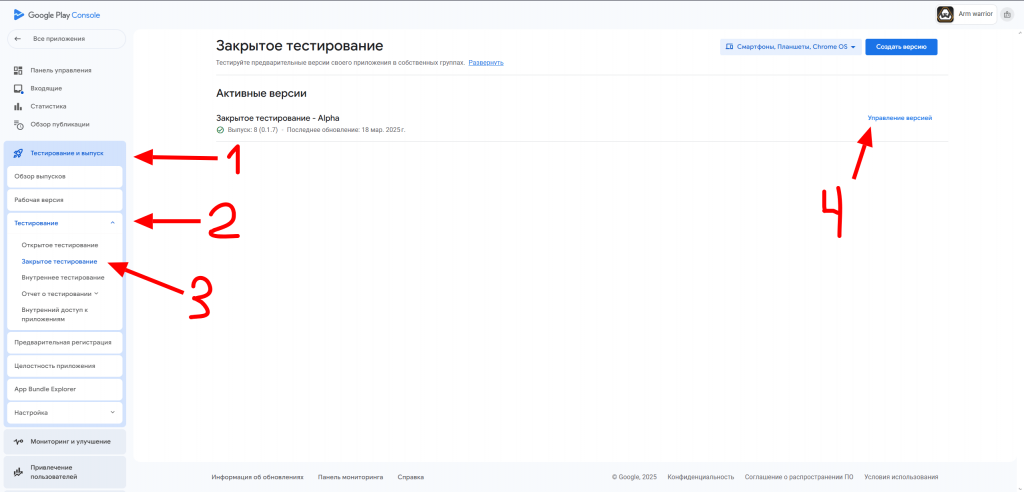Click the Google Play Console logo
1024x492 pixels.
[x=57, y=15]
